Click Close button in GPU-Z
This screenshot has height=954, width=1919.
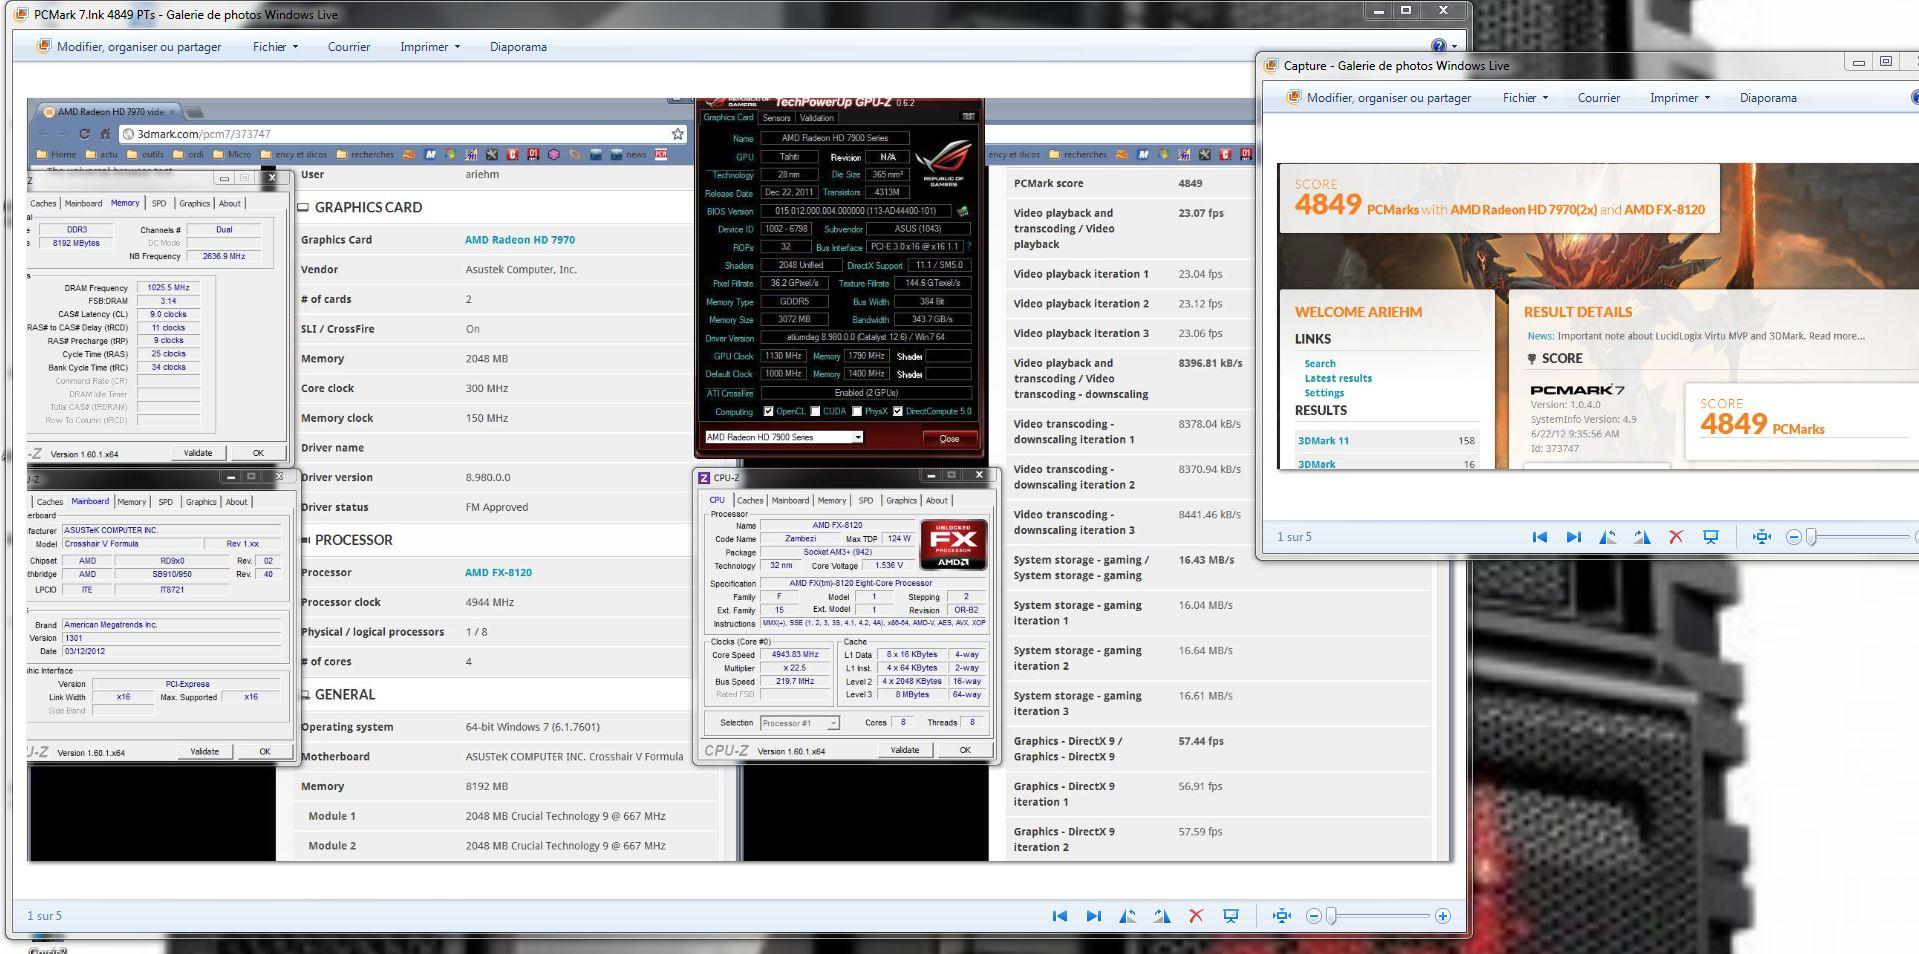click(x=949, y=438)
